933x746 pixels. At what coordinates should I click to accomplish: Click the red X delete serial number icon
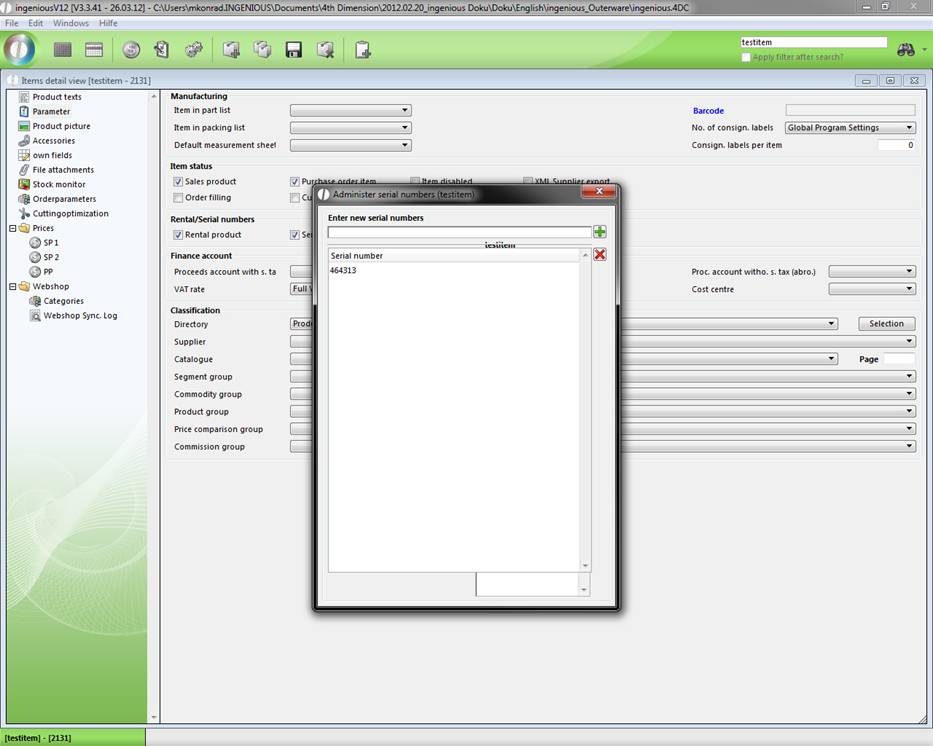click(599, 255)
